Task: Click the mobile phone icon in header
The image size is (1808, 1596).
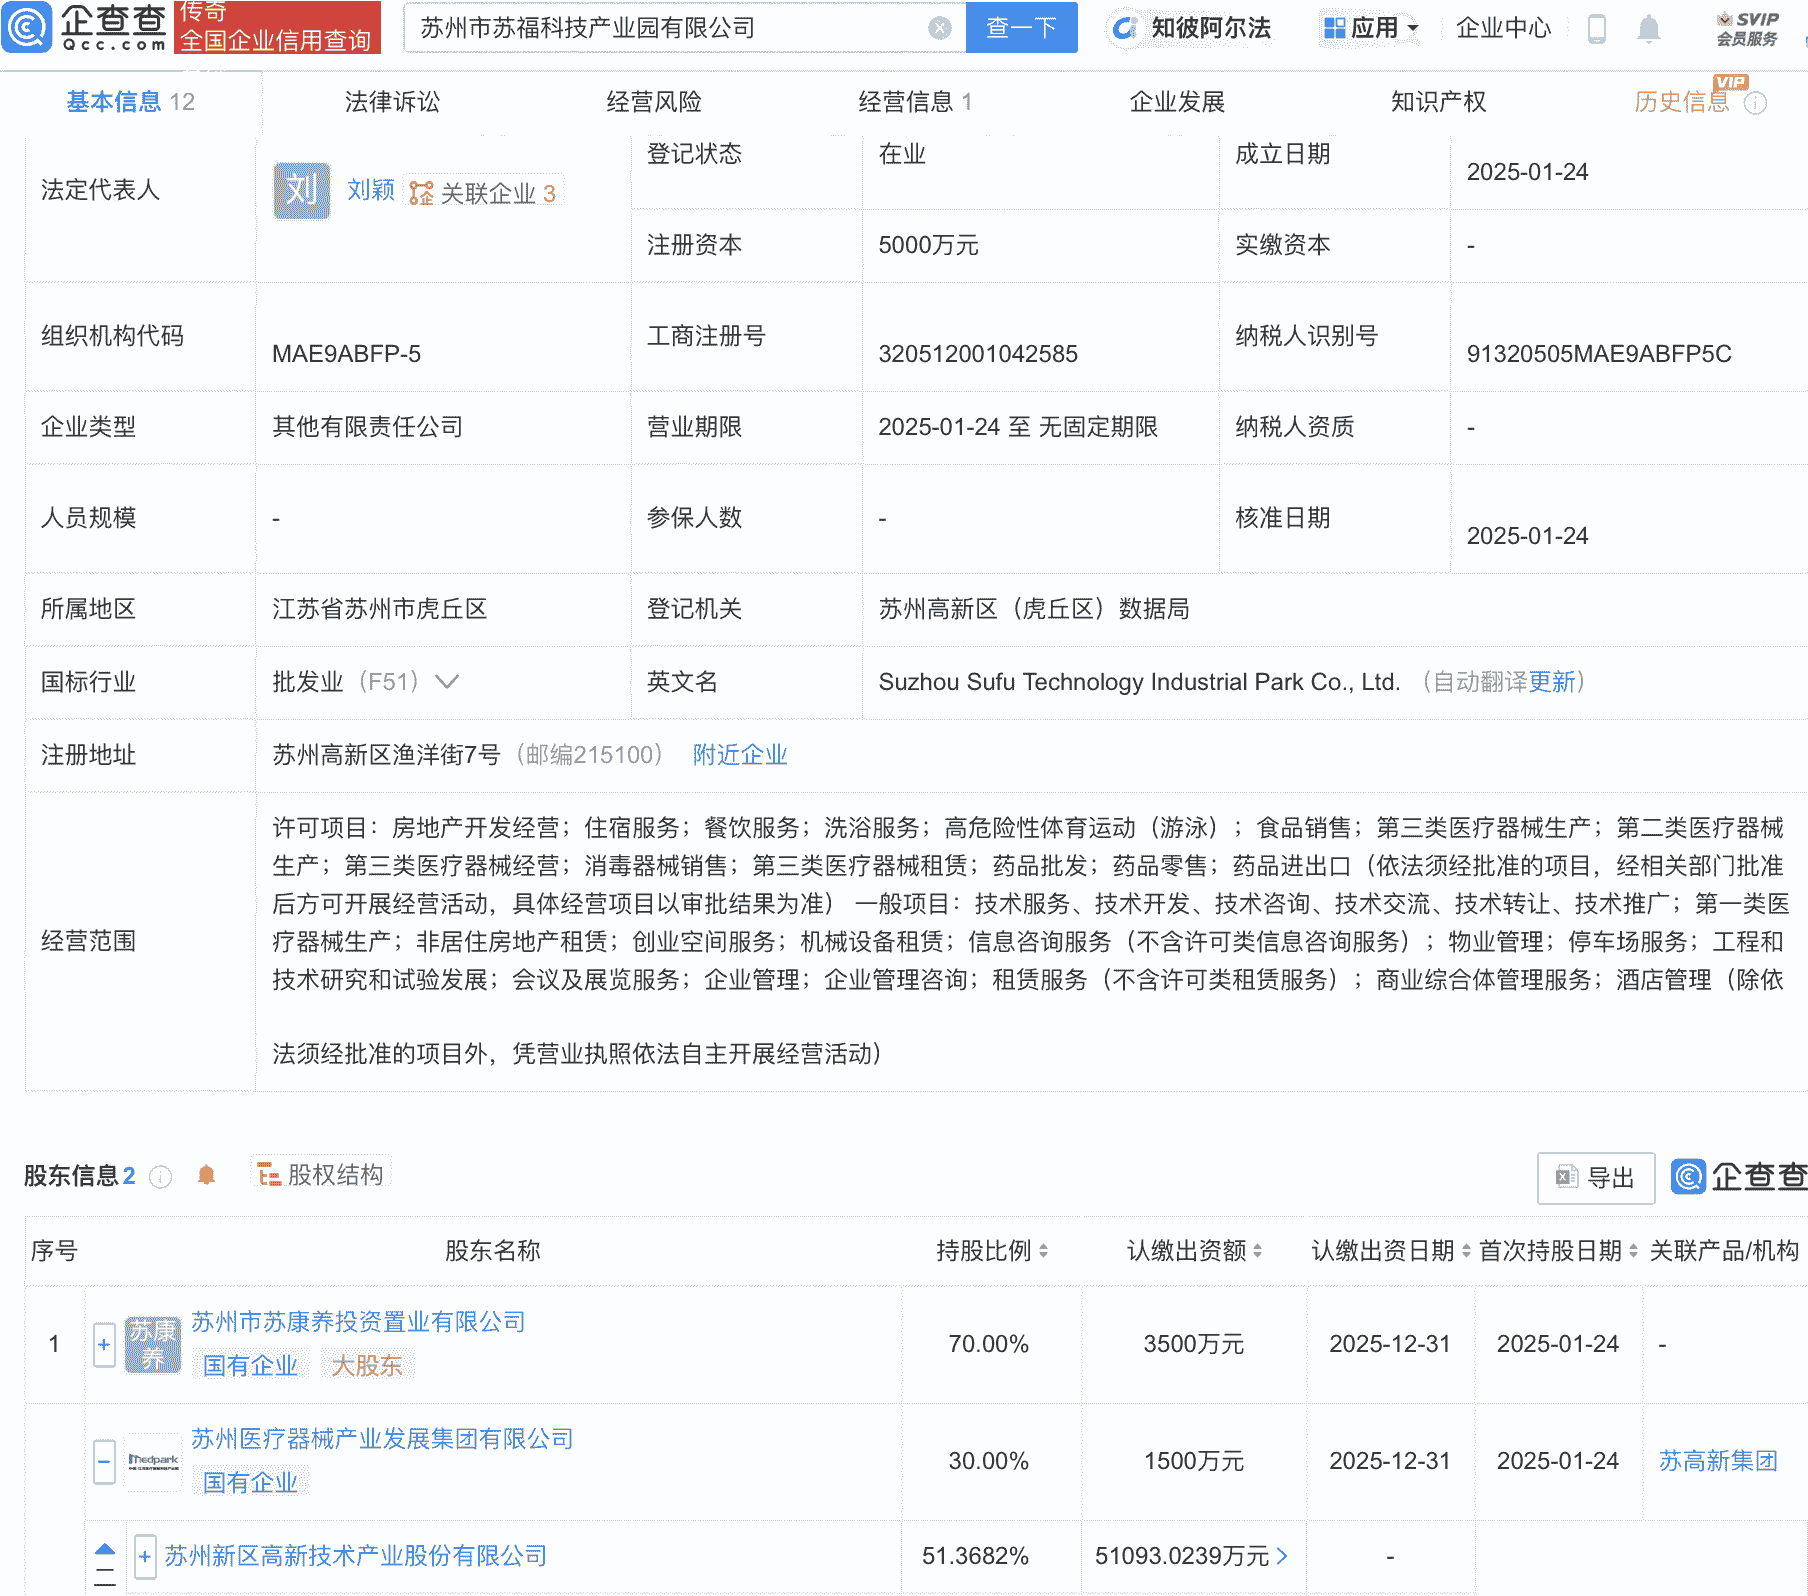Action: [1597, 28]
